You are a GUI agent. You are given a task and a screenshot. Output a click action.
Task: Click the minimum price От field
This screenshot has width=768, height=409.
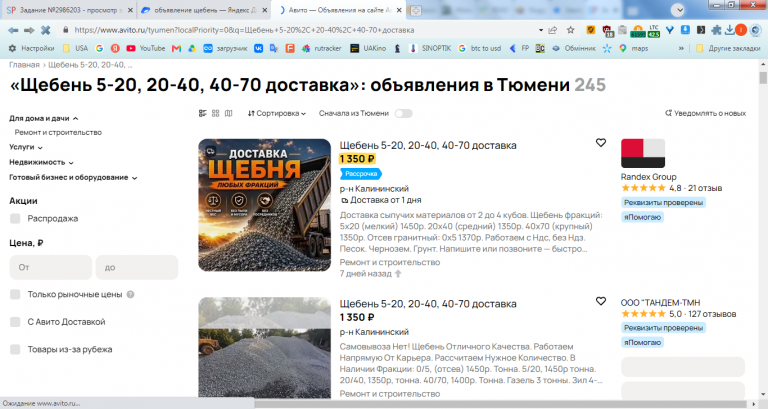pyautogui.click(x=51, y=267)
